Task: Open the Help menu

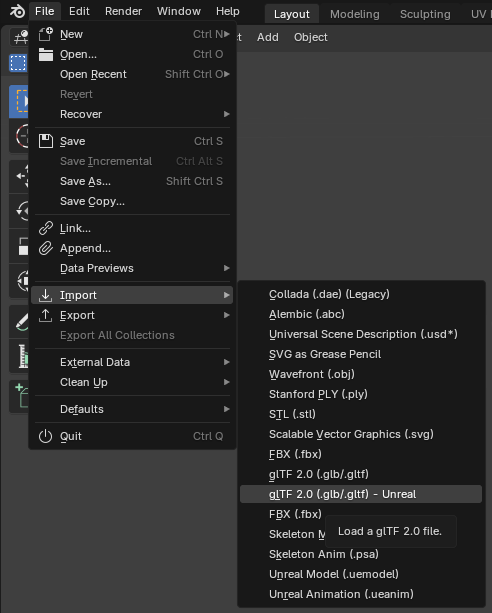Action: pyautogui.click(x=228, y=11)
